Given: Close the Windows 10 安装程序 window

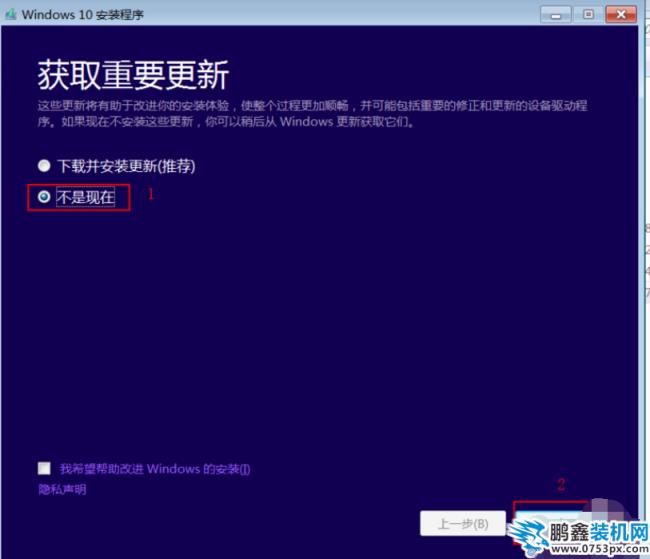Looking at the screenshot, I should 621,15.
